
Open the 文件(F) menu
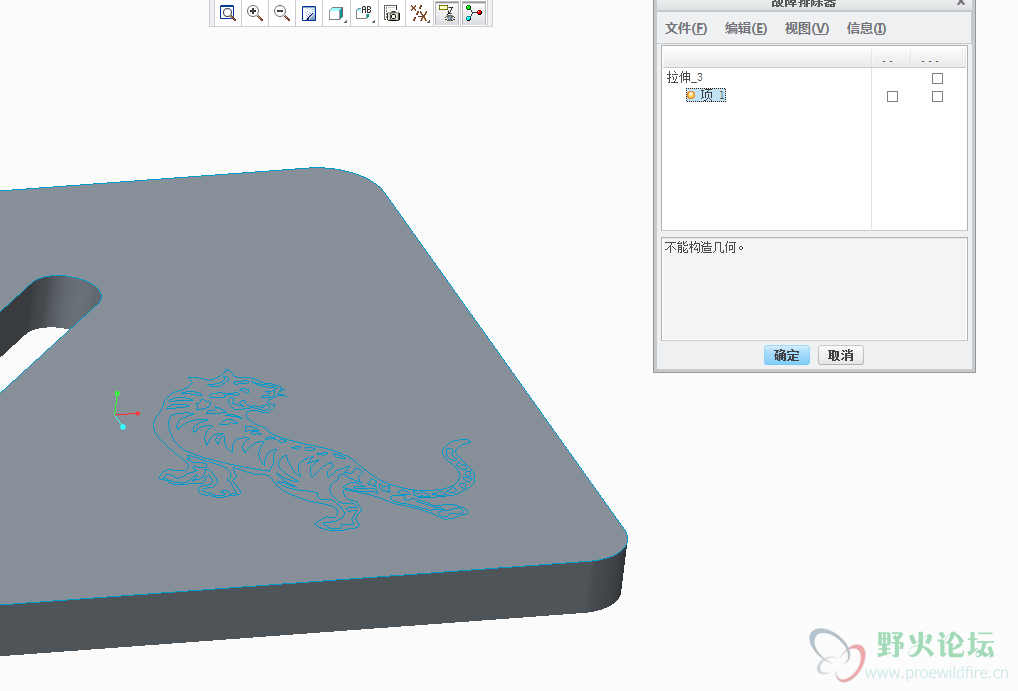(686, 29)
